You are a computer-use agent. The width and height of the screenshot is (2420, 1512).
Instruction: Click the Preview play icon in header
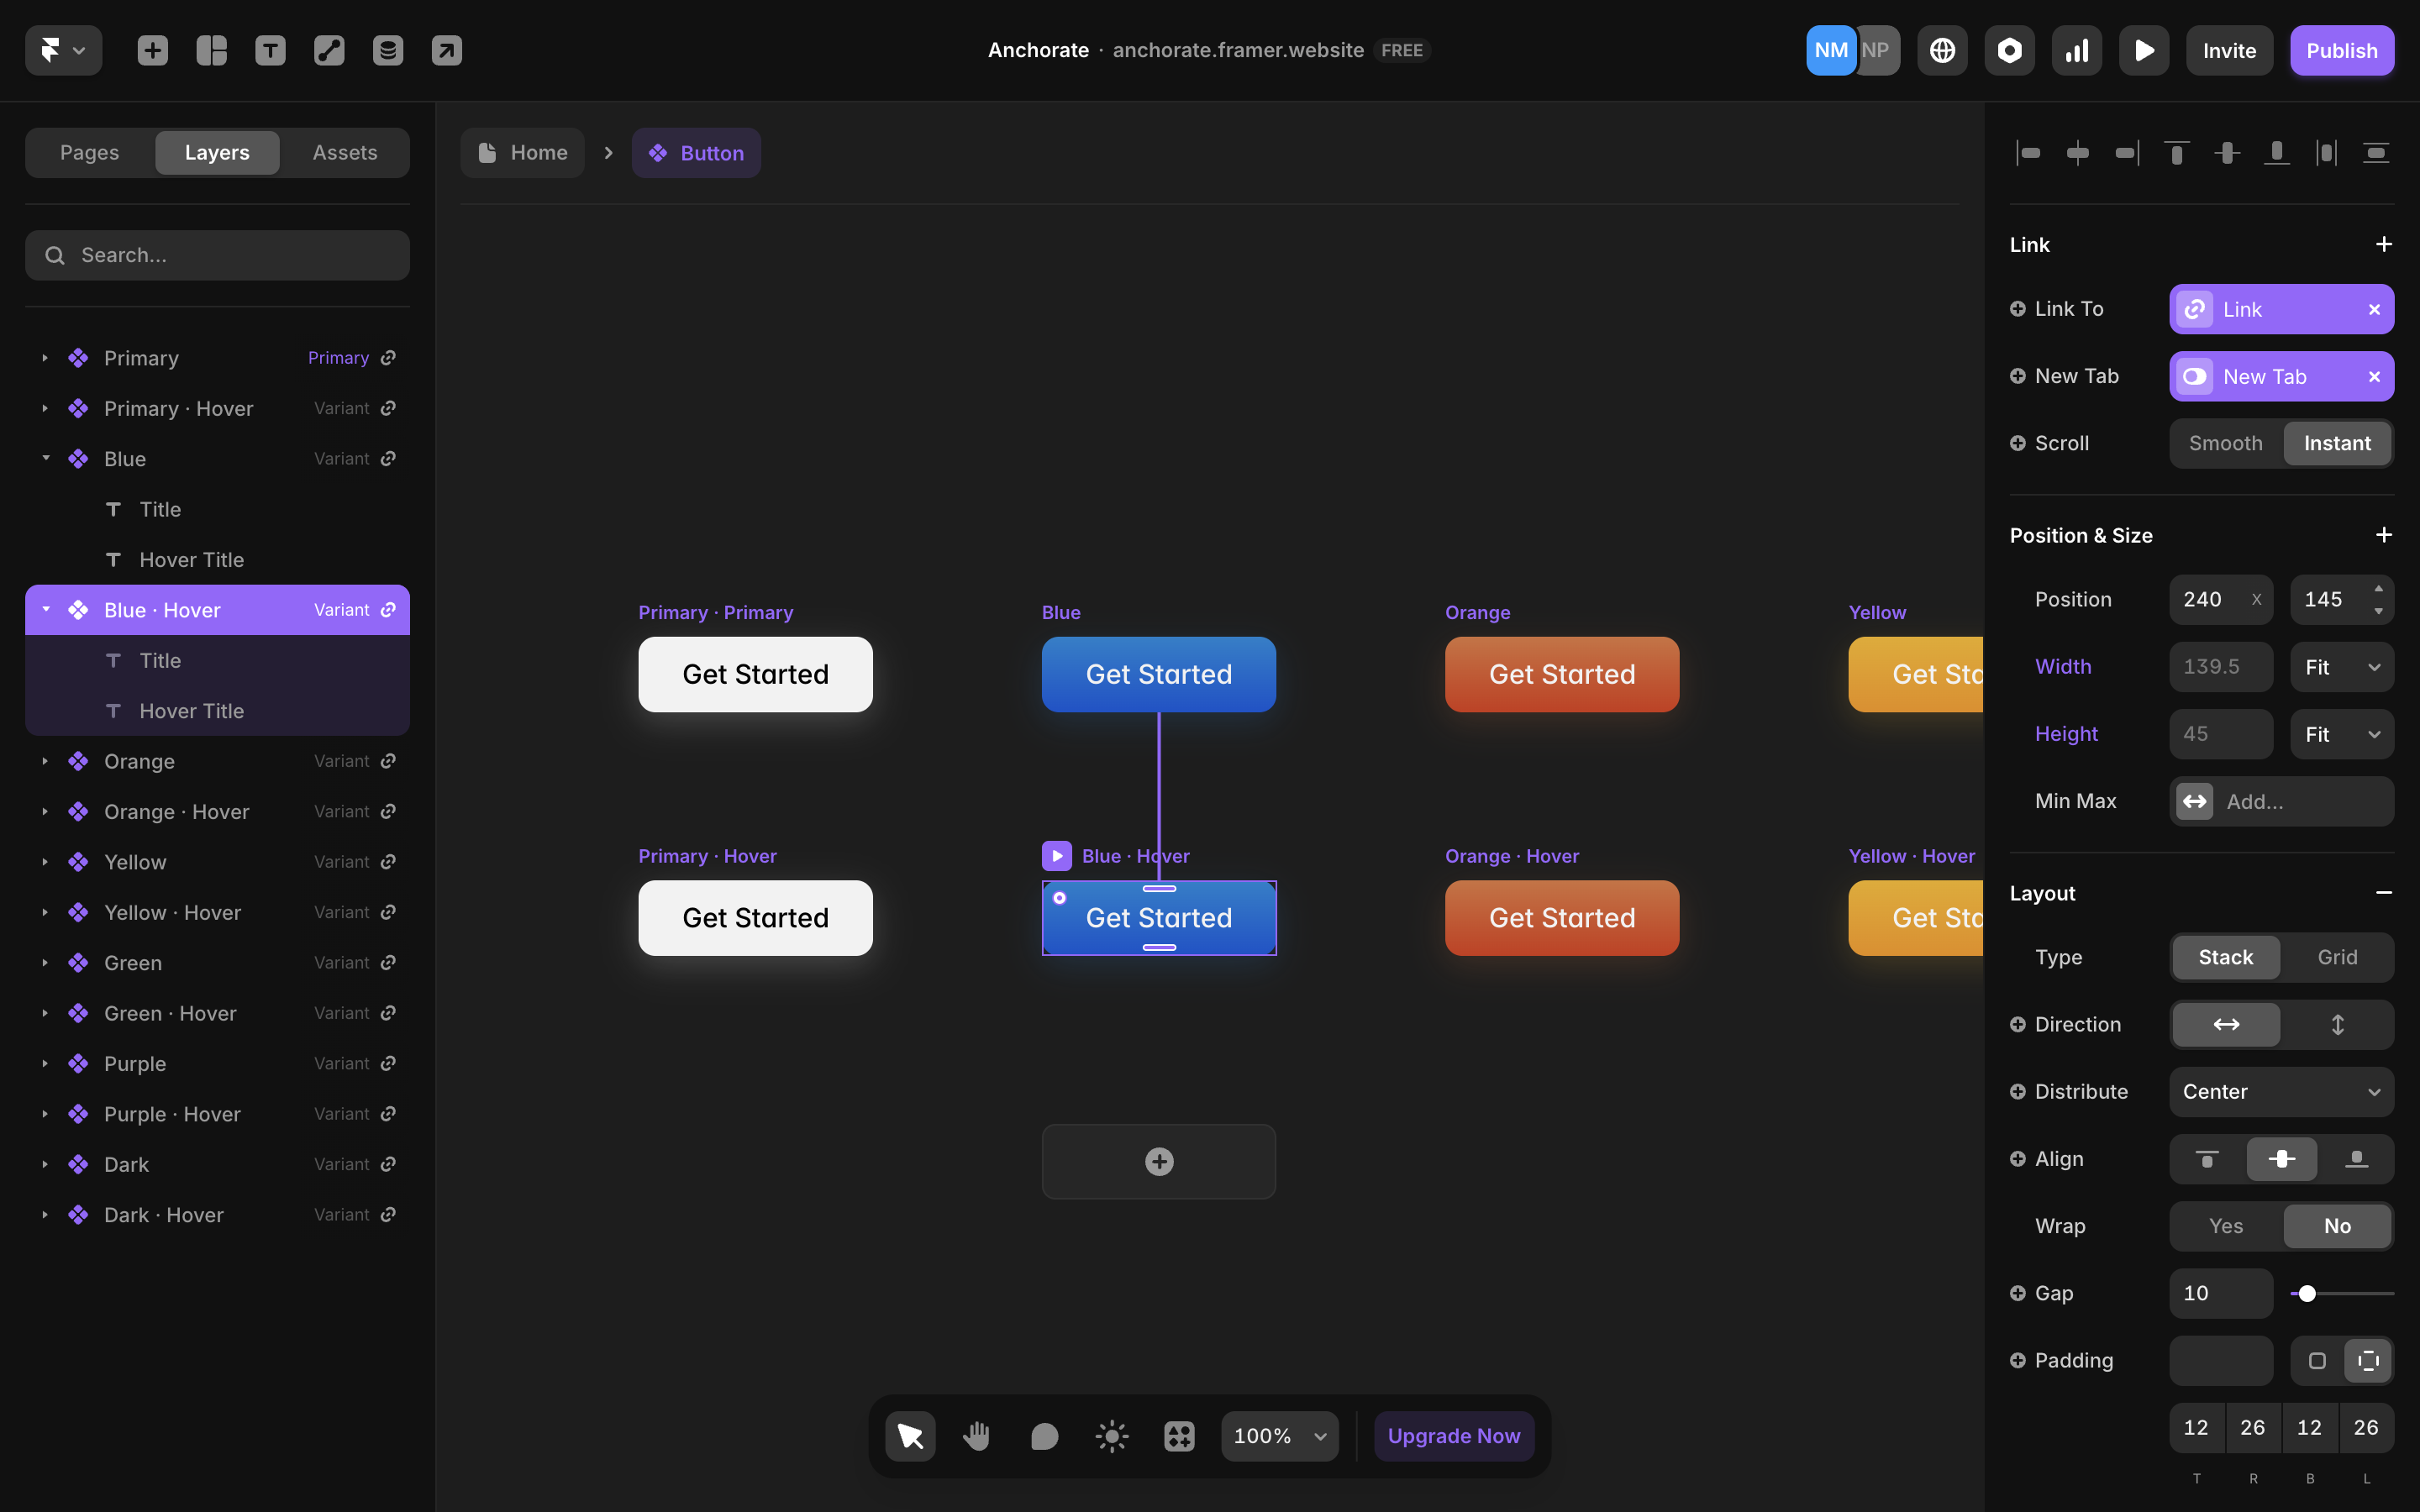pos(2143,50)
